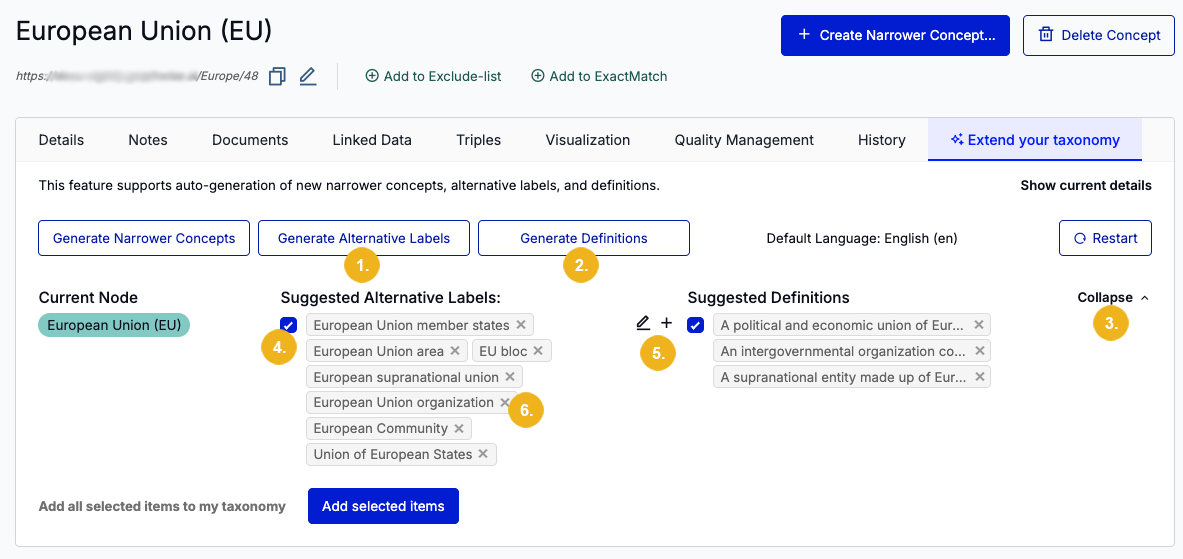Viewport: 1183px width, 559px height.
Task: Click the Delete Concept button
Action: click(1099, 35)
